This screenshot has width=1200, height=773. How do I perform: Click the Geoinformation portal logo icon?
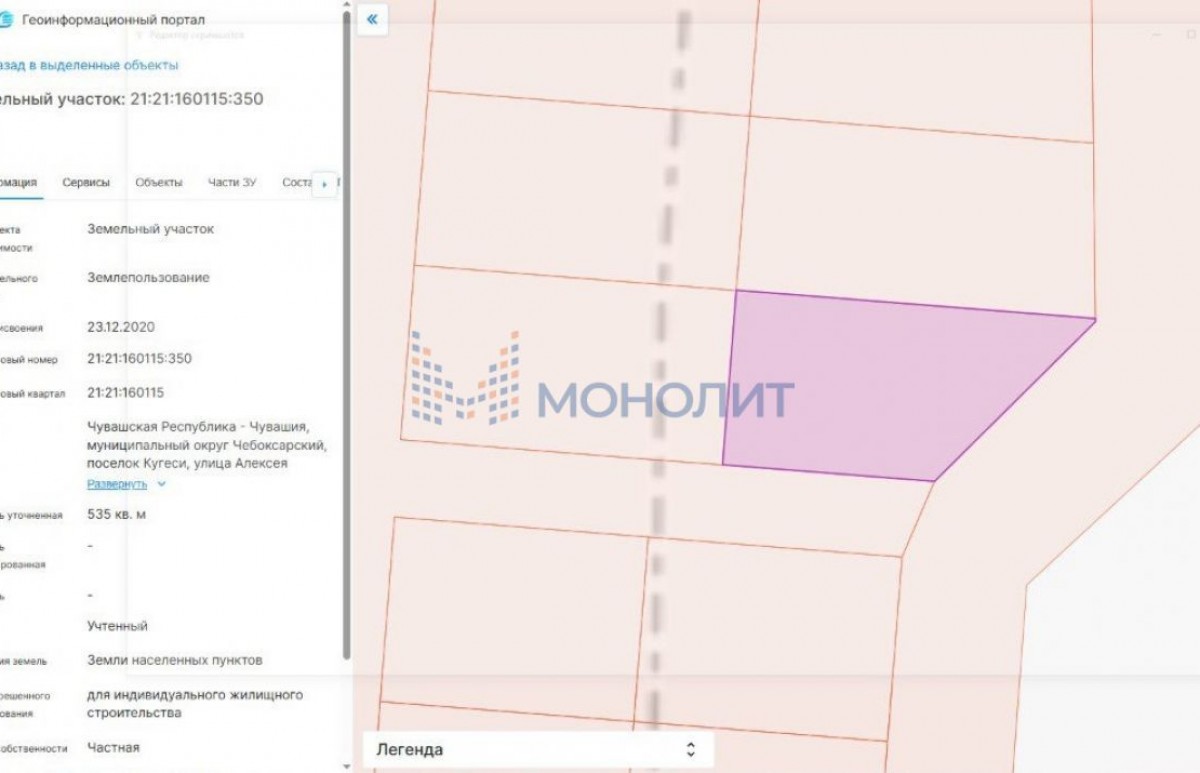click(6, 19)
